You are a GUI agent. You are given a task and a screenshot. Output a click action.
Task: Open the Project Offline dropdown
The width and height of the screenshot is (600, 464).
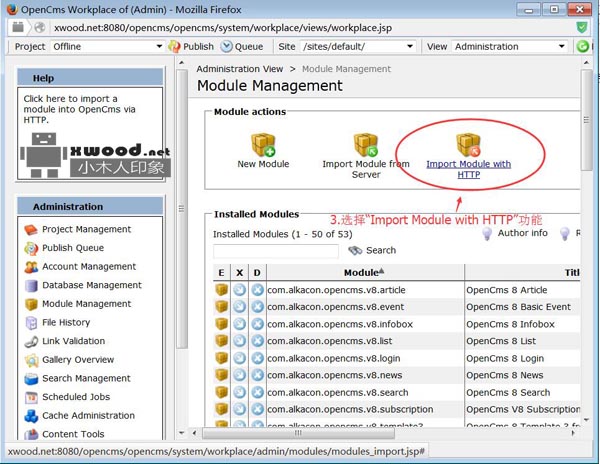(x=107, y=47)
